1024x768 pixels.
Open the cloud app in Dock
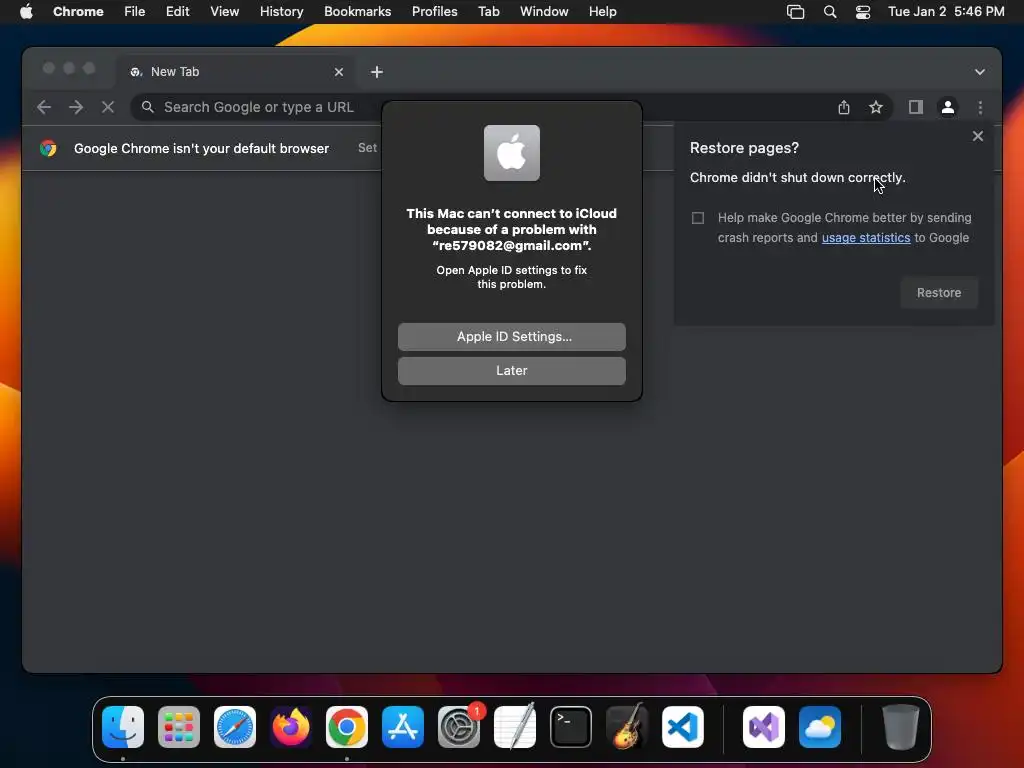(820, 727)
